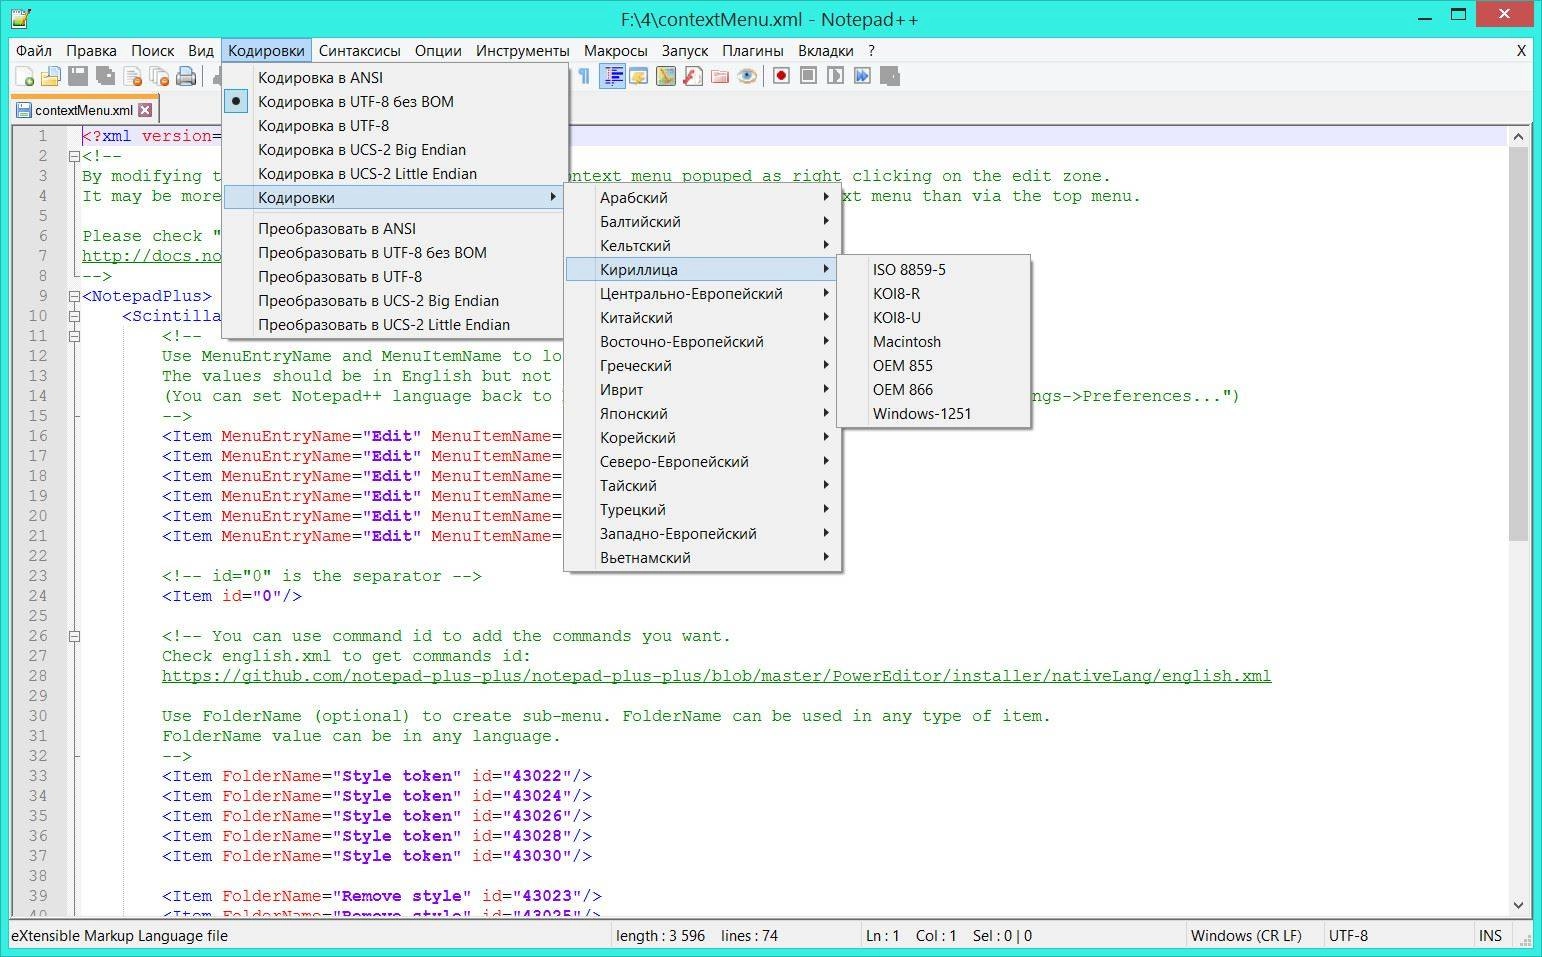Click the Open file toolbar icon

coord(51,76)
